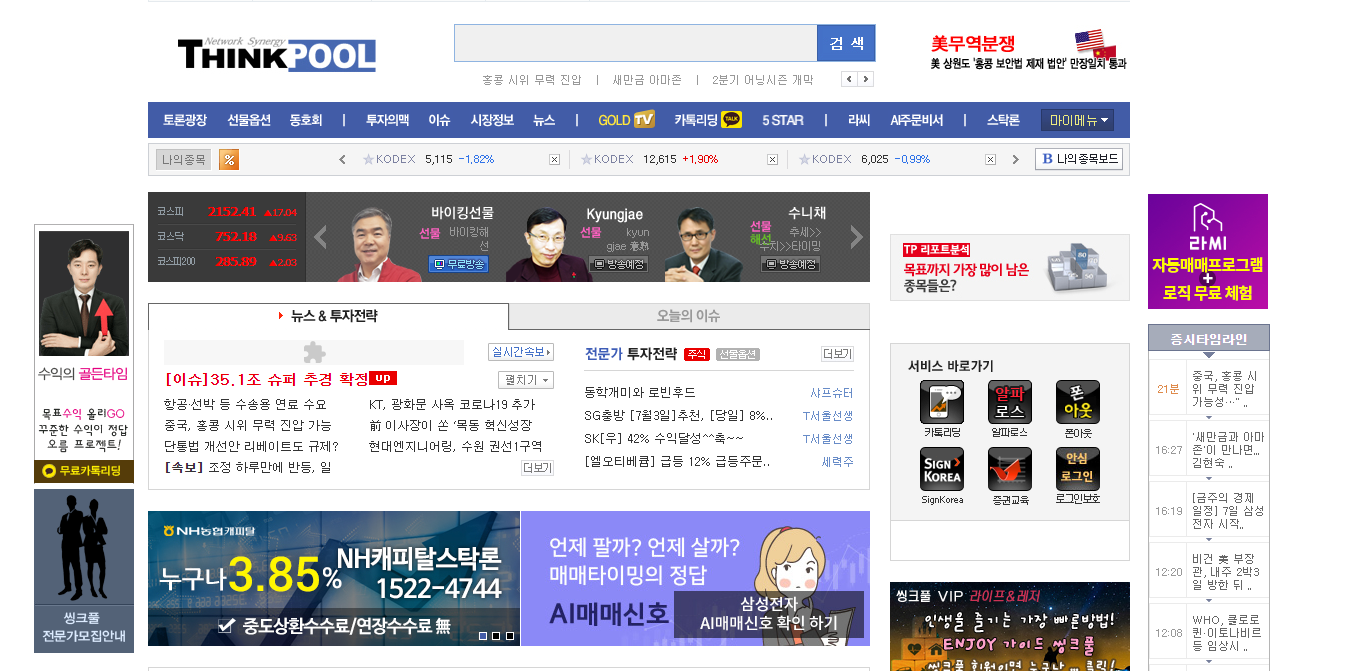Open the SignKorea service shortcut icon
1359x671 pixels.
[941, 469]
